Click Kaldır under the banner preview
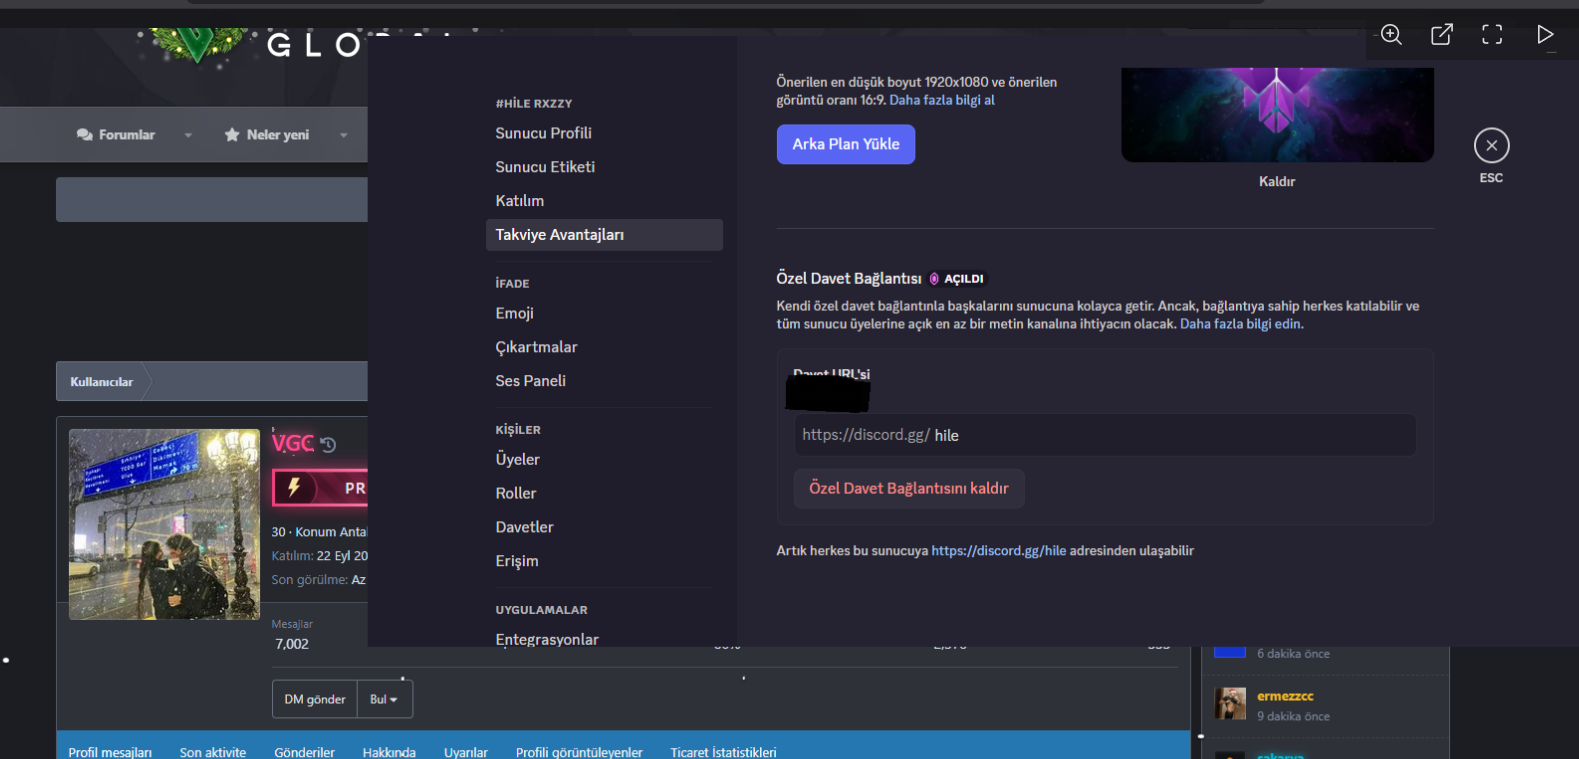The image size is (1579, 759). 1277,181
